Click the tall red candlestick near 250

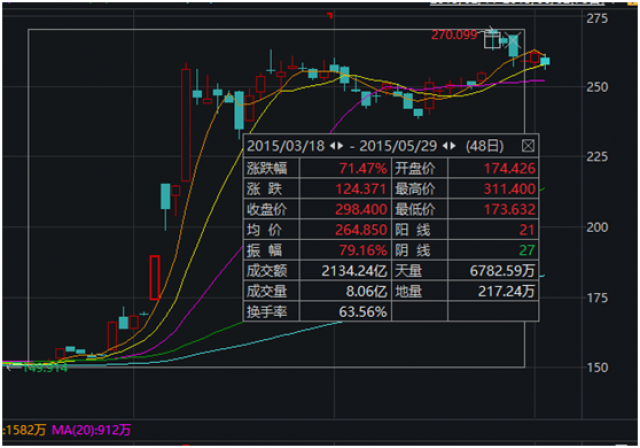click(x=187, y=124)
